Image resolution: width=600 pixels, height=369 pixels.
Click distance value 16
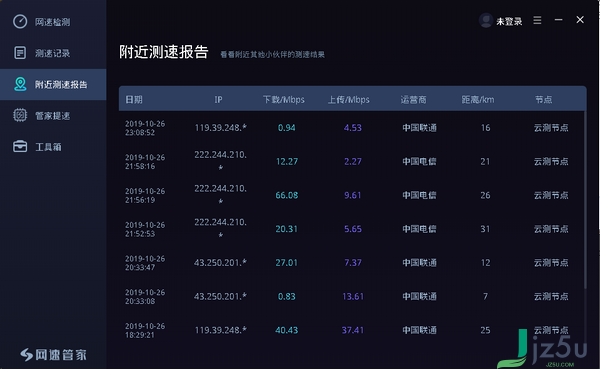[x=485, y=127]
